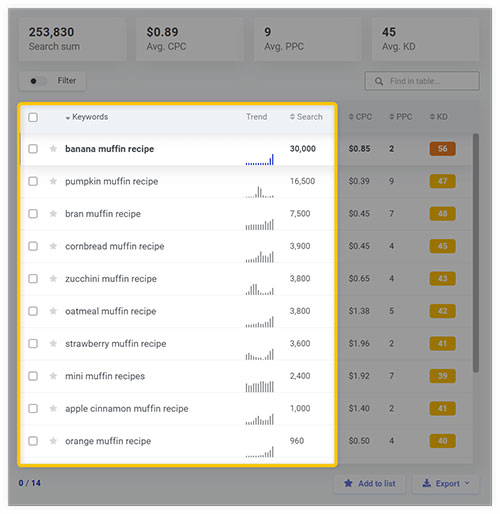Open the cornbread muffin recipe keyword
Viewport: 500px width, 514px height.
pos(115,246)
